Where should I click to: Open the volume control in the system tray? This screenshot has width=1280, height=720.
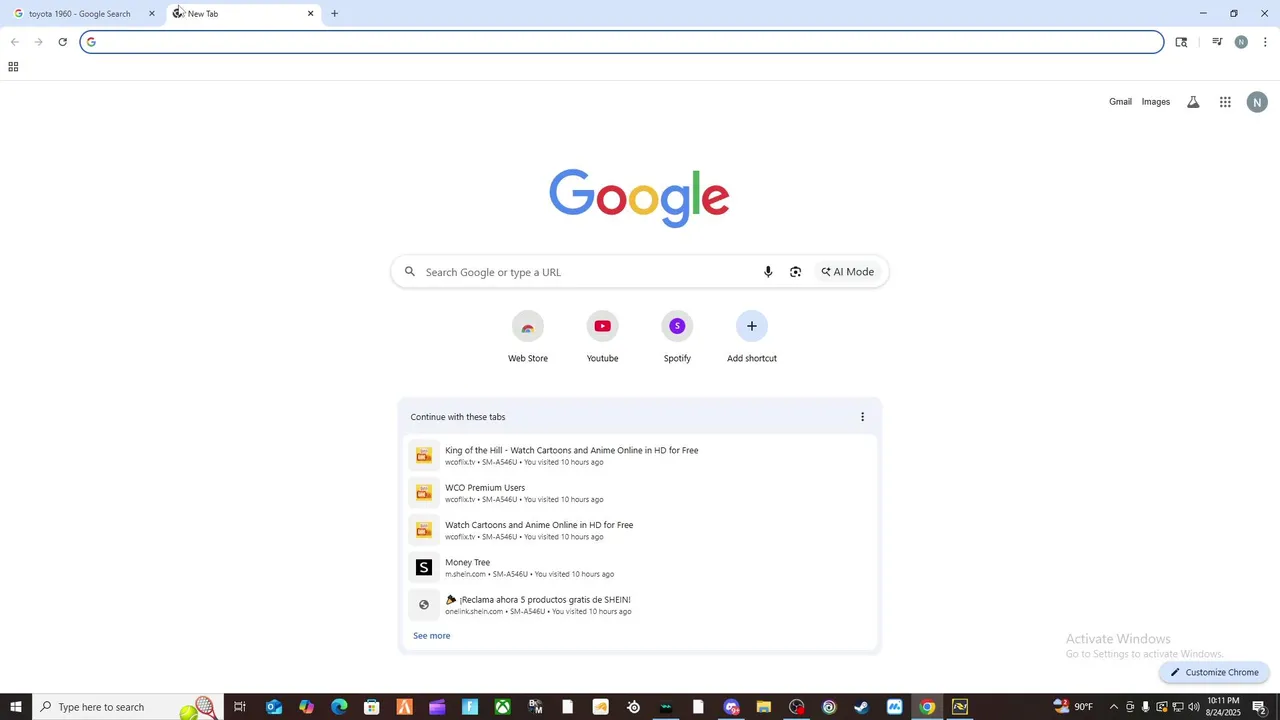pyautogui.click(x=1193, y=707)
